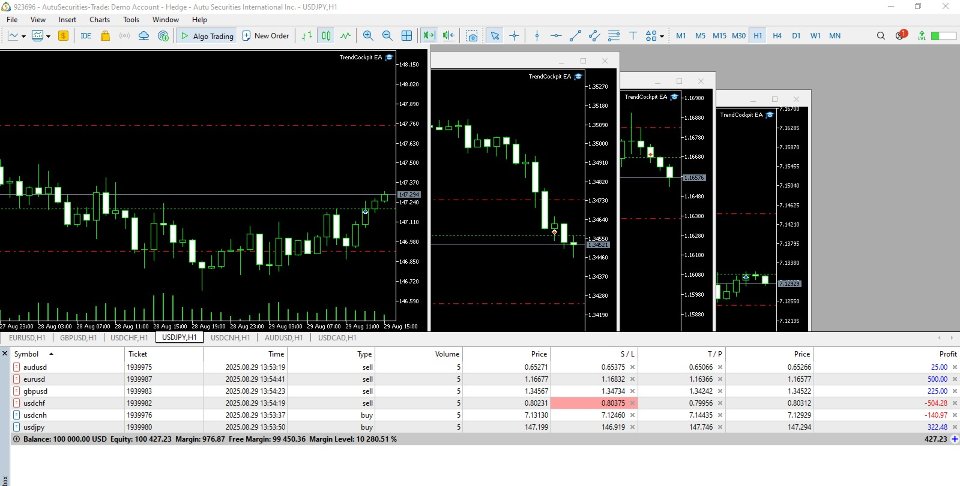Expand the shapes objects dropdown arrow
This screenshot has height=486, width=960.
click(x=662, y=37)
